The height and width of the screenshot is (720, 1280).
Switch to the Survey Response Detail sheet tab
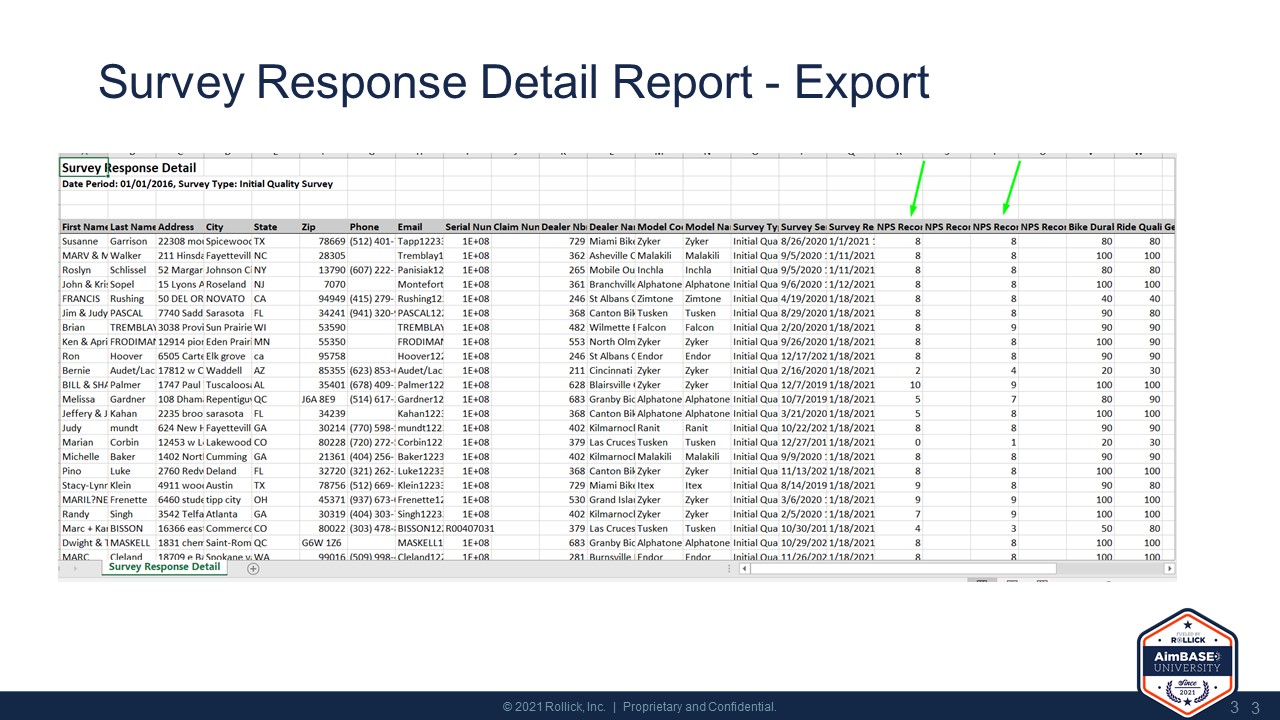pos(164,567)
